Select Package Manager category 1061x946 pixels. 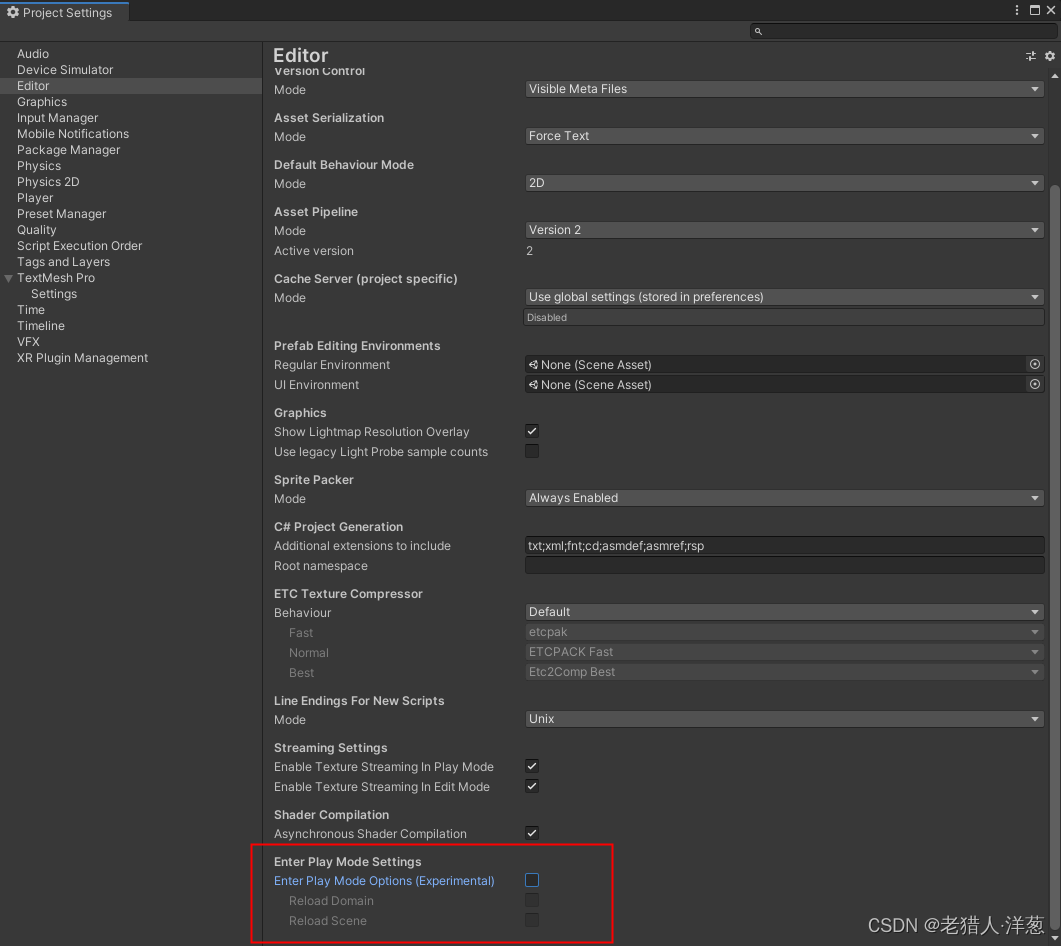(x=68, y=150)
